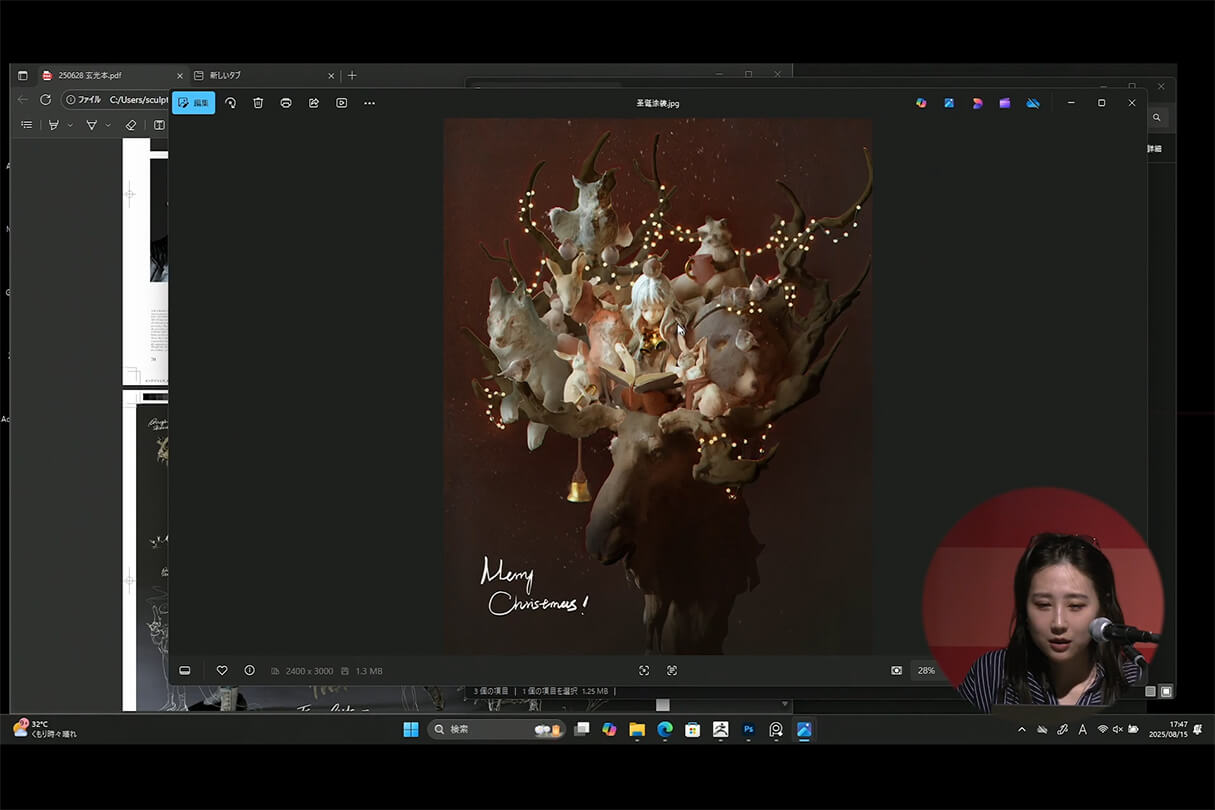Viewport: 1215px width, 810px height.
Task: Delete the photo with the trash icon
Action: pyautogui.click(x=258, y=103)
